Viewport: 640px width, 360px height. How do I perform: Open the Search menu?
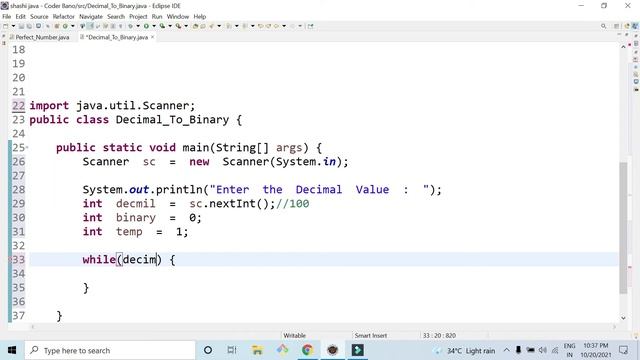(116, 16)
